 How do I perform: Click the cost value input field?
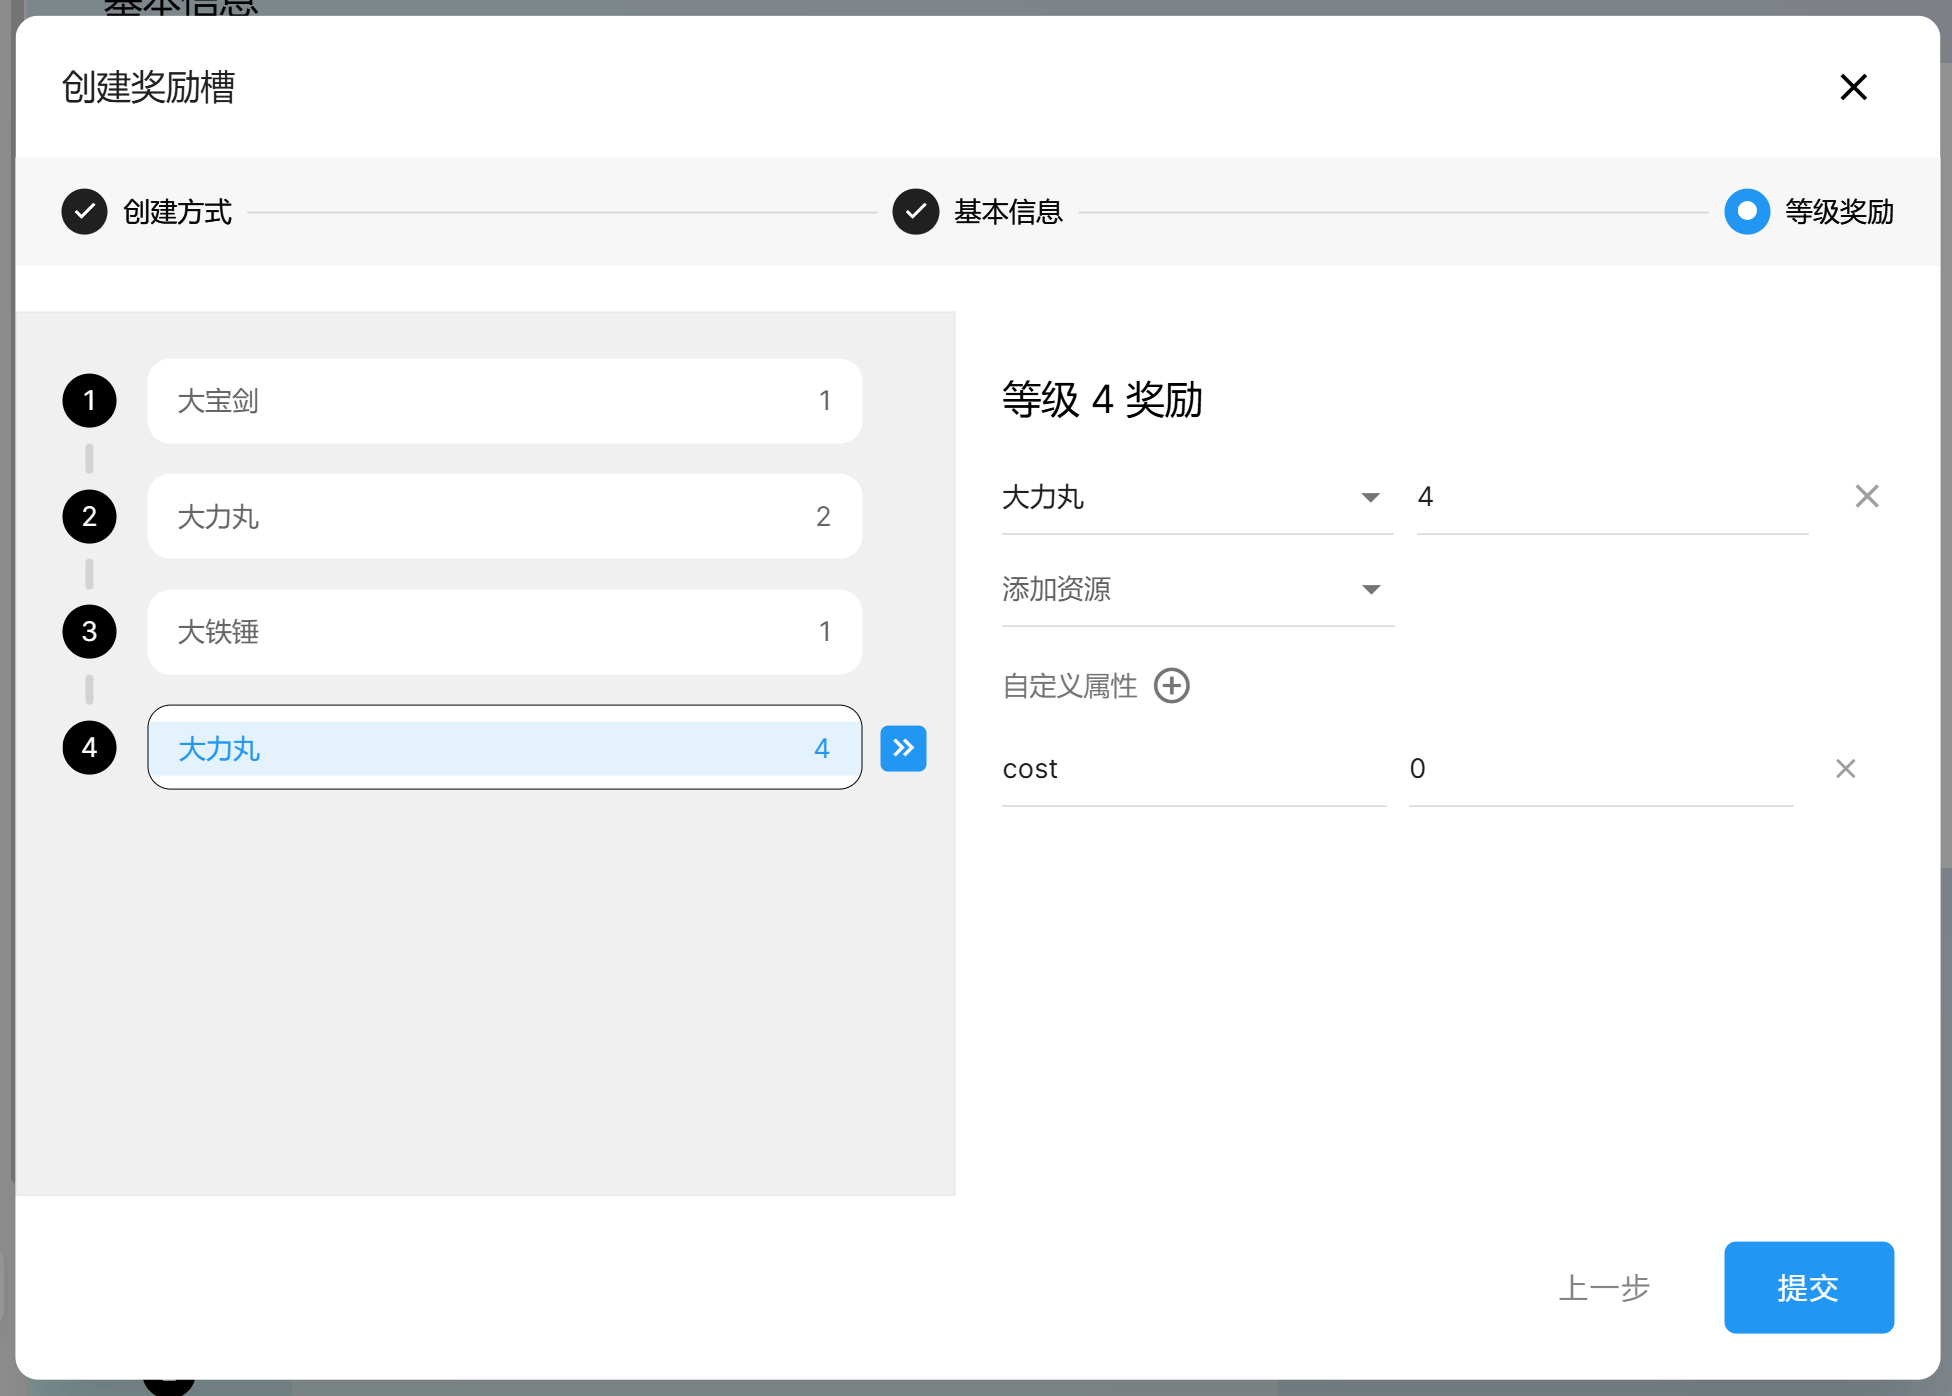click(1600, 769)
